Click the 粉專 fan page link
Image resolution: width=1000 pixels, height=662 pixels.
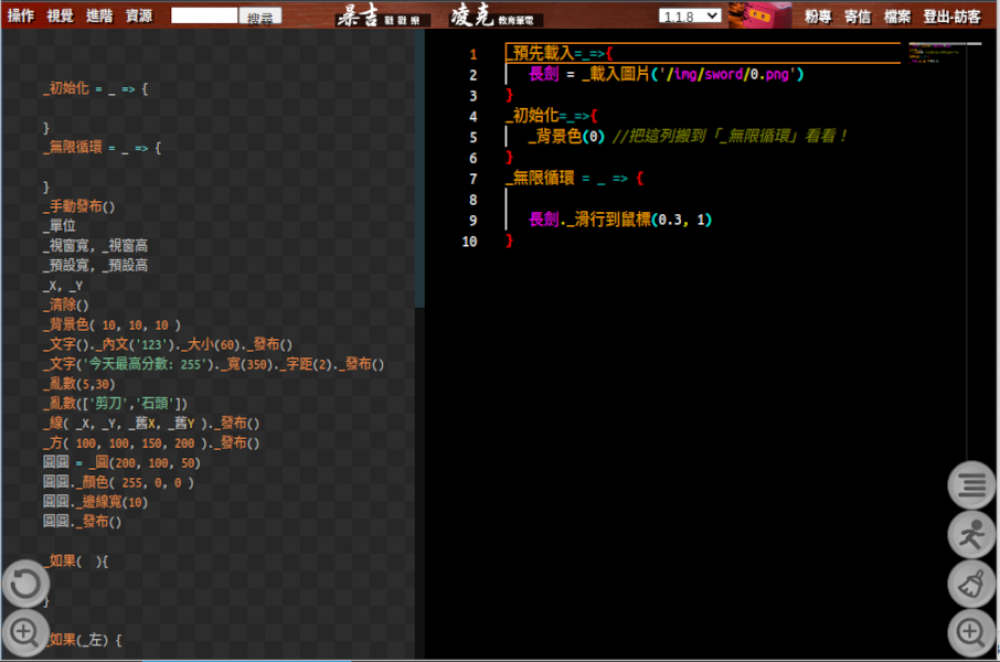(x=818, y=16)
